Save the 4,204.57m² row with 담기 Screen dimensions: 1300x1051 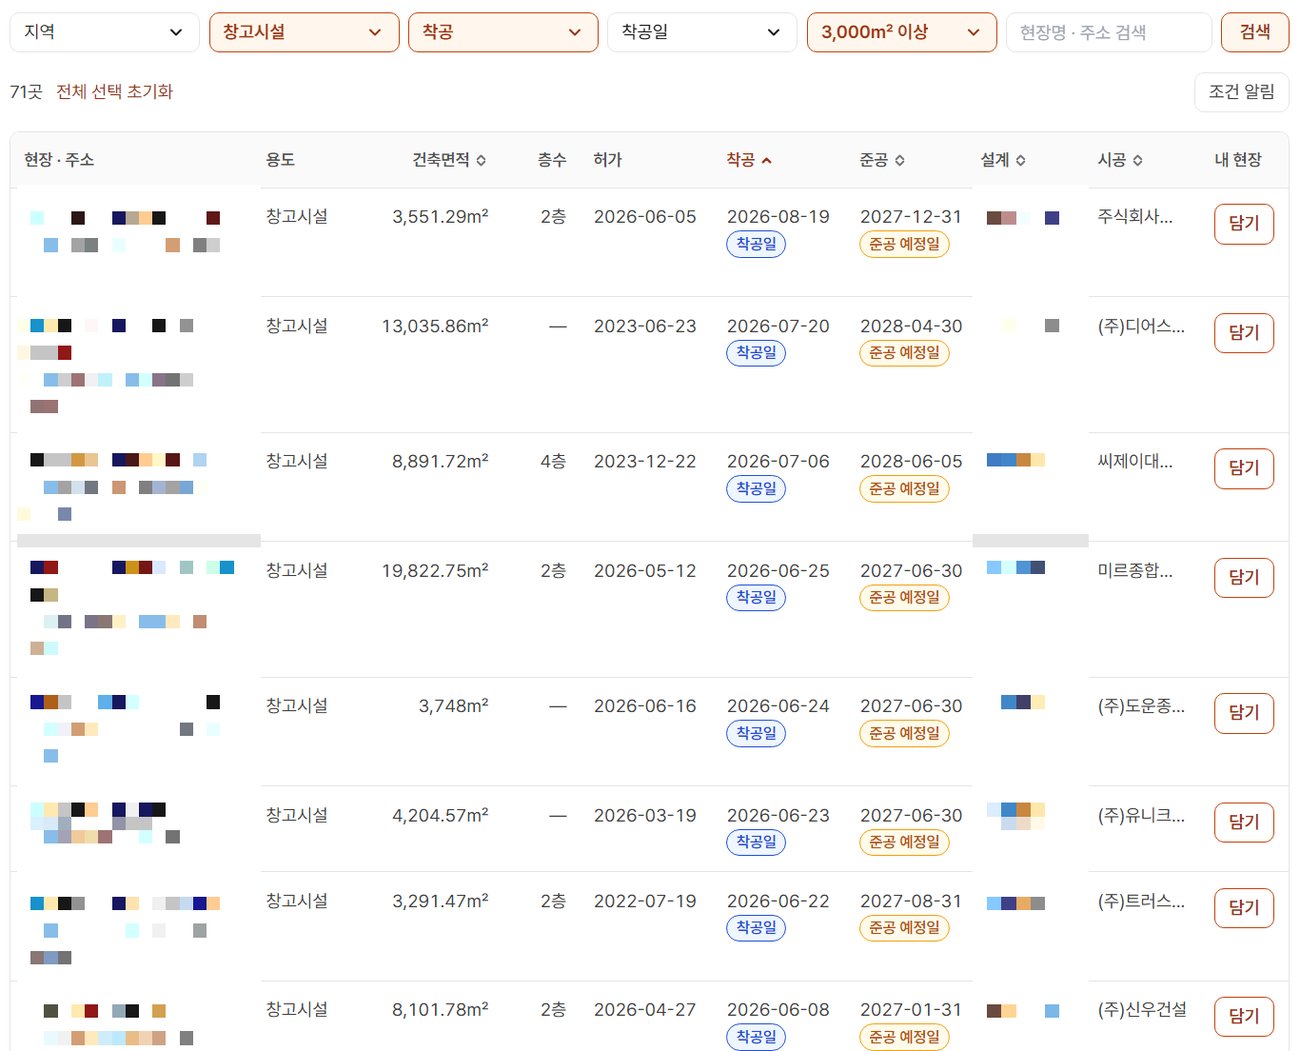[x=1244, y=822]
